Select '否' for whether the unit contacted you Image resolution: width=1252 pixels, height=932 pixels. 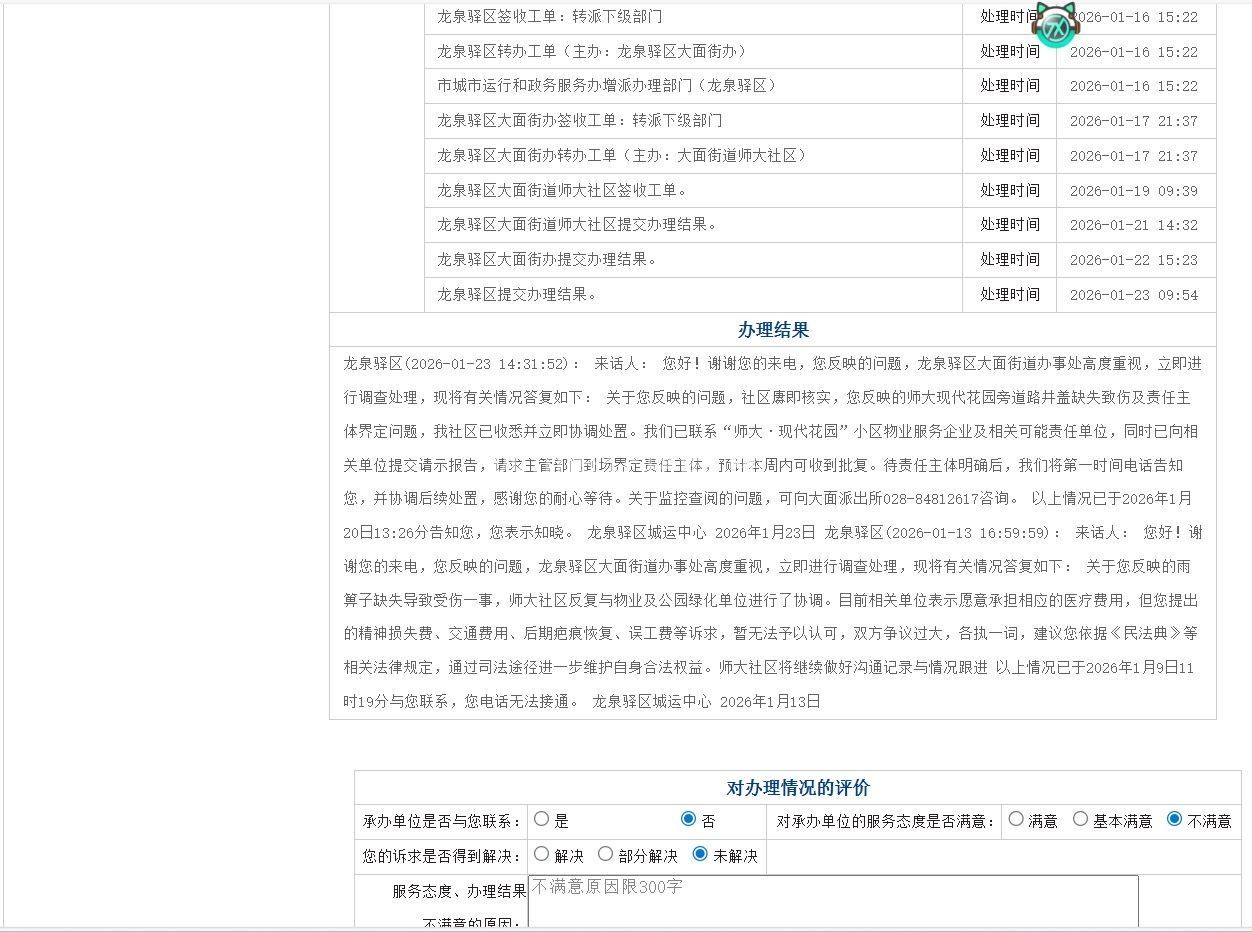coord(688,819)
